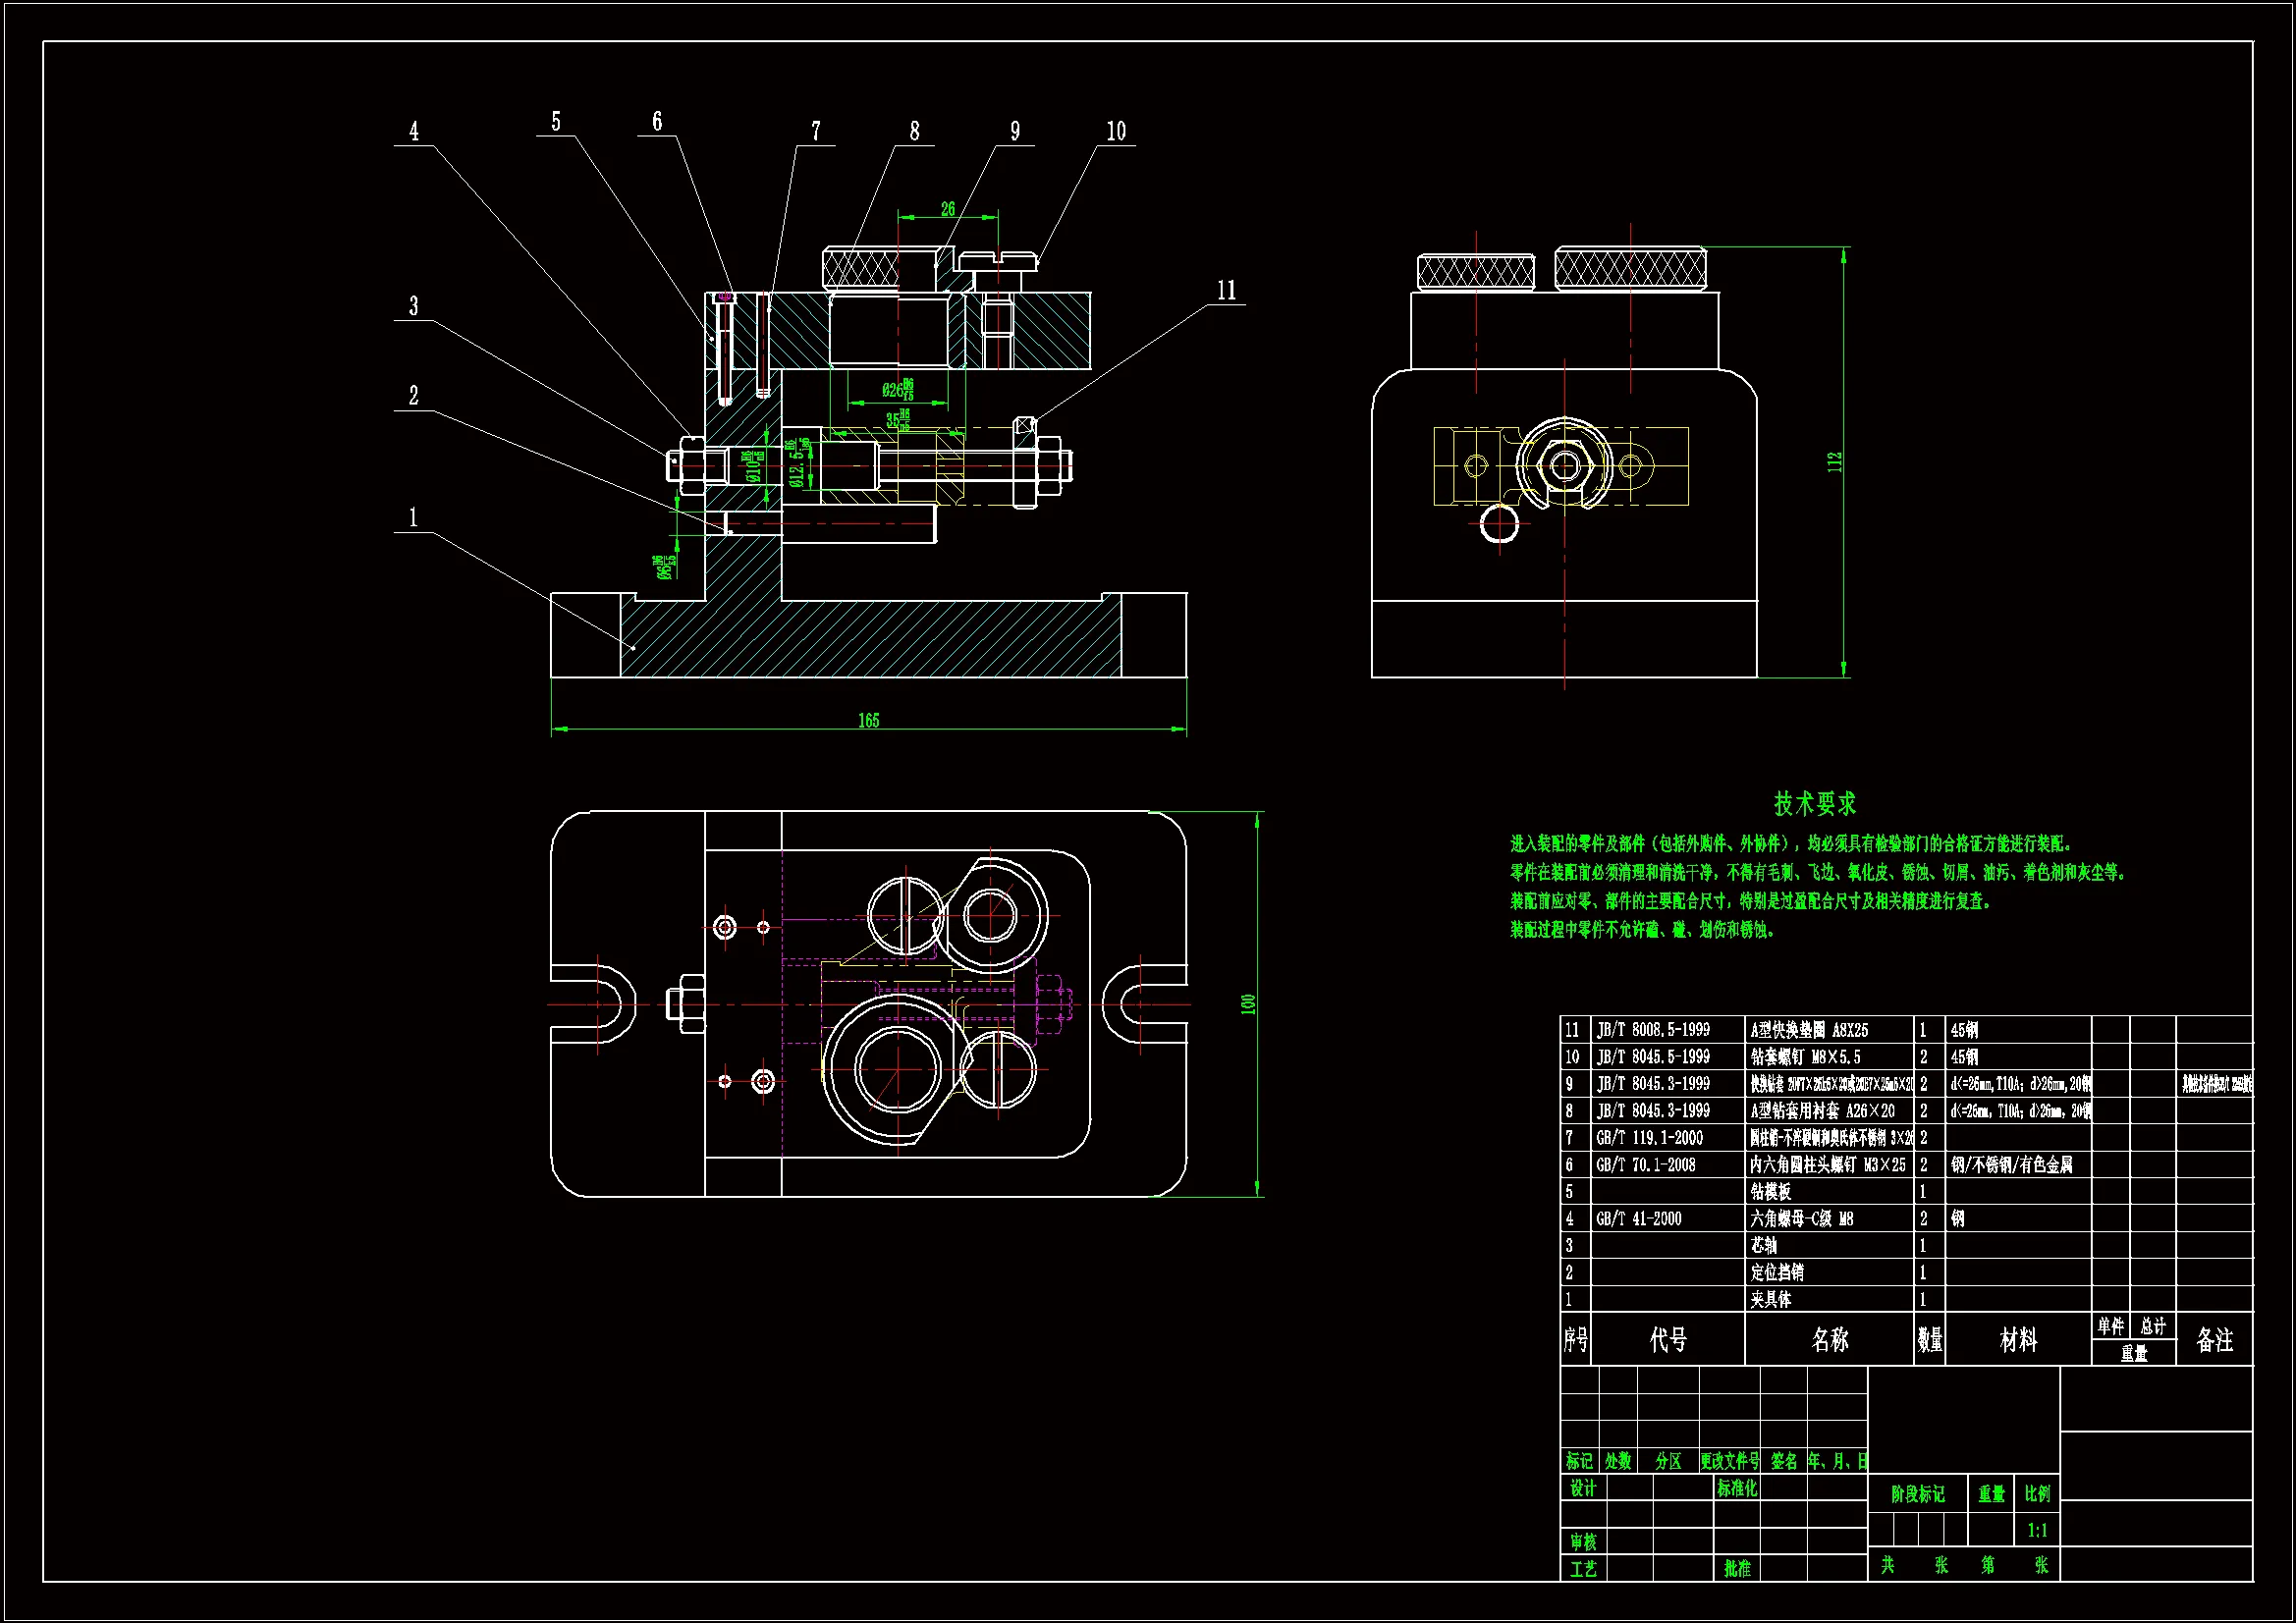Click part balloon number 8
The image size is (2296, 1623).
pos(914,131)
